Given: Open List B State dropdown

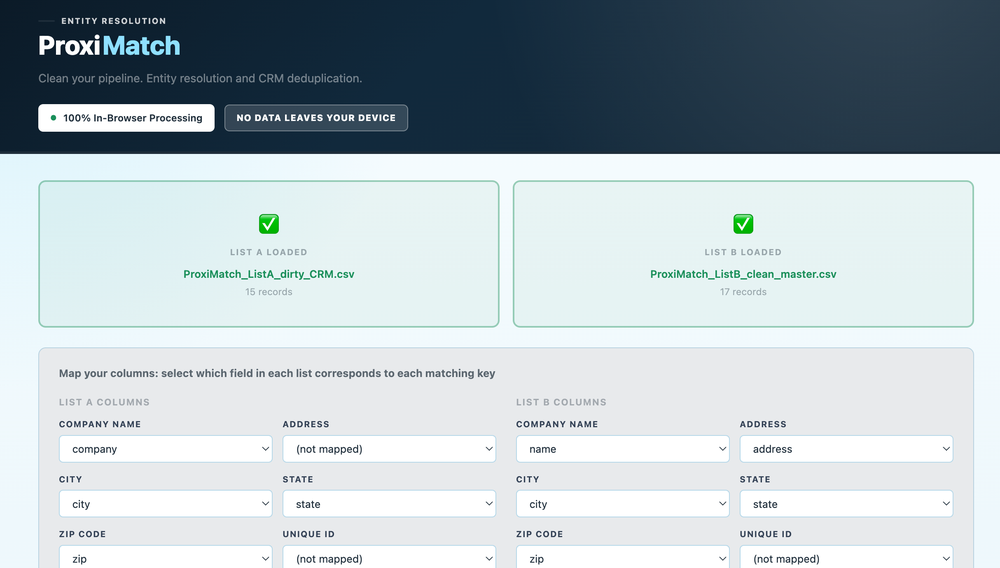Looking at the screenshot, I should tap(846, 504).
